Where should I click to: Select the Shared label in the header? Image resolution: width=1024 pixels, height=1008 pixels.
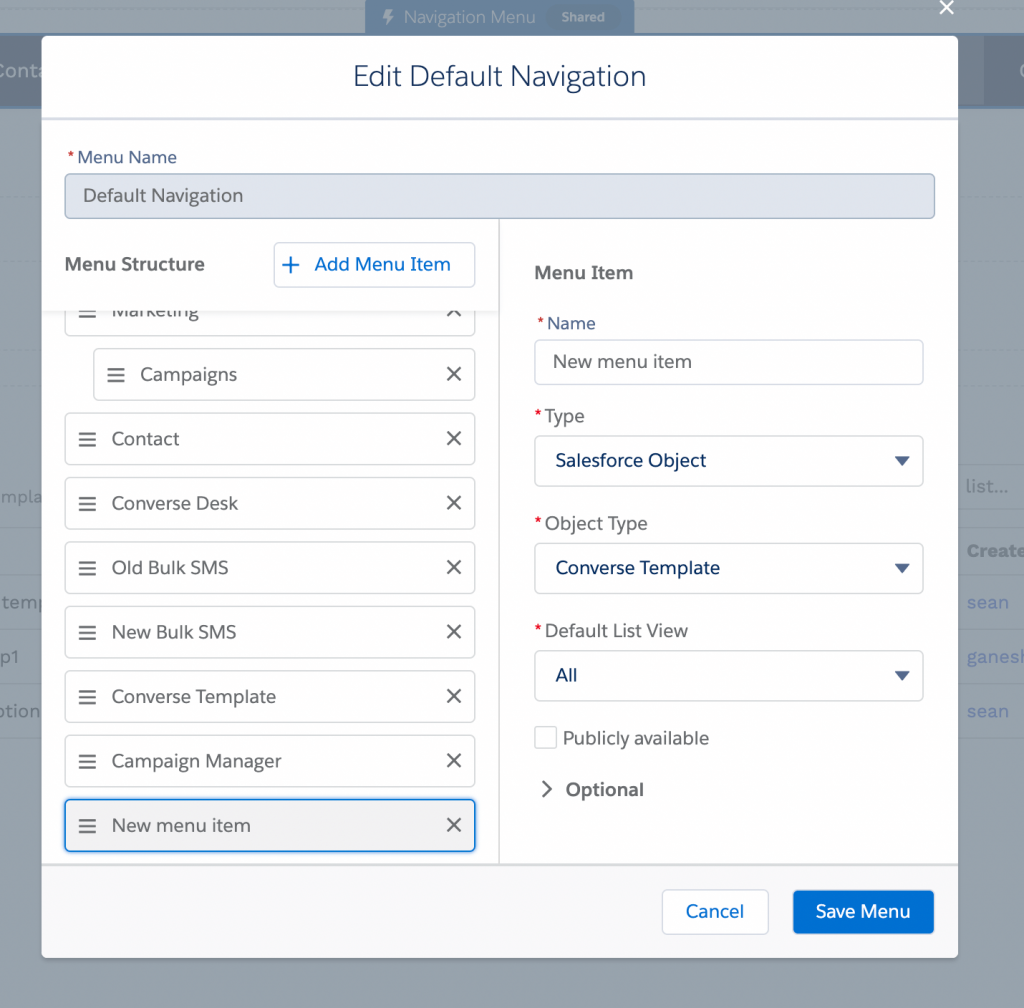[x=583, y=16]
